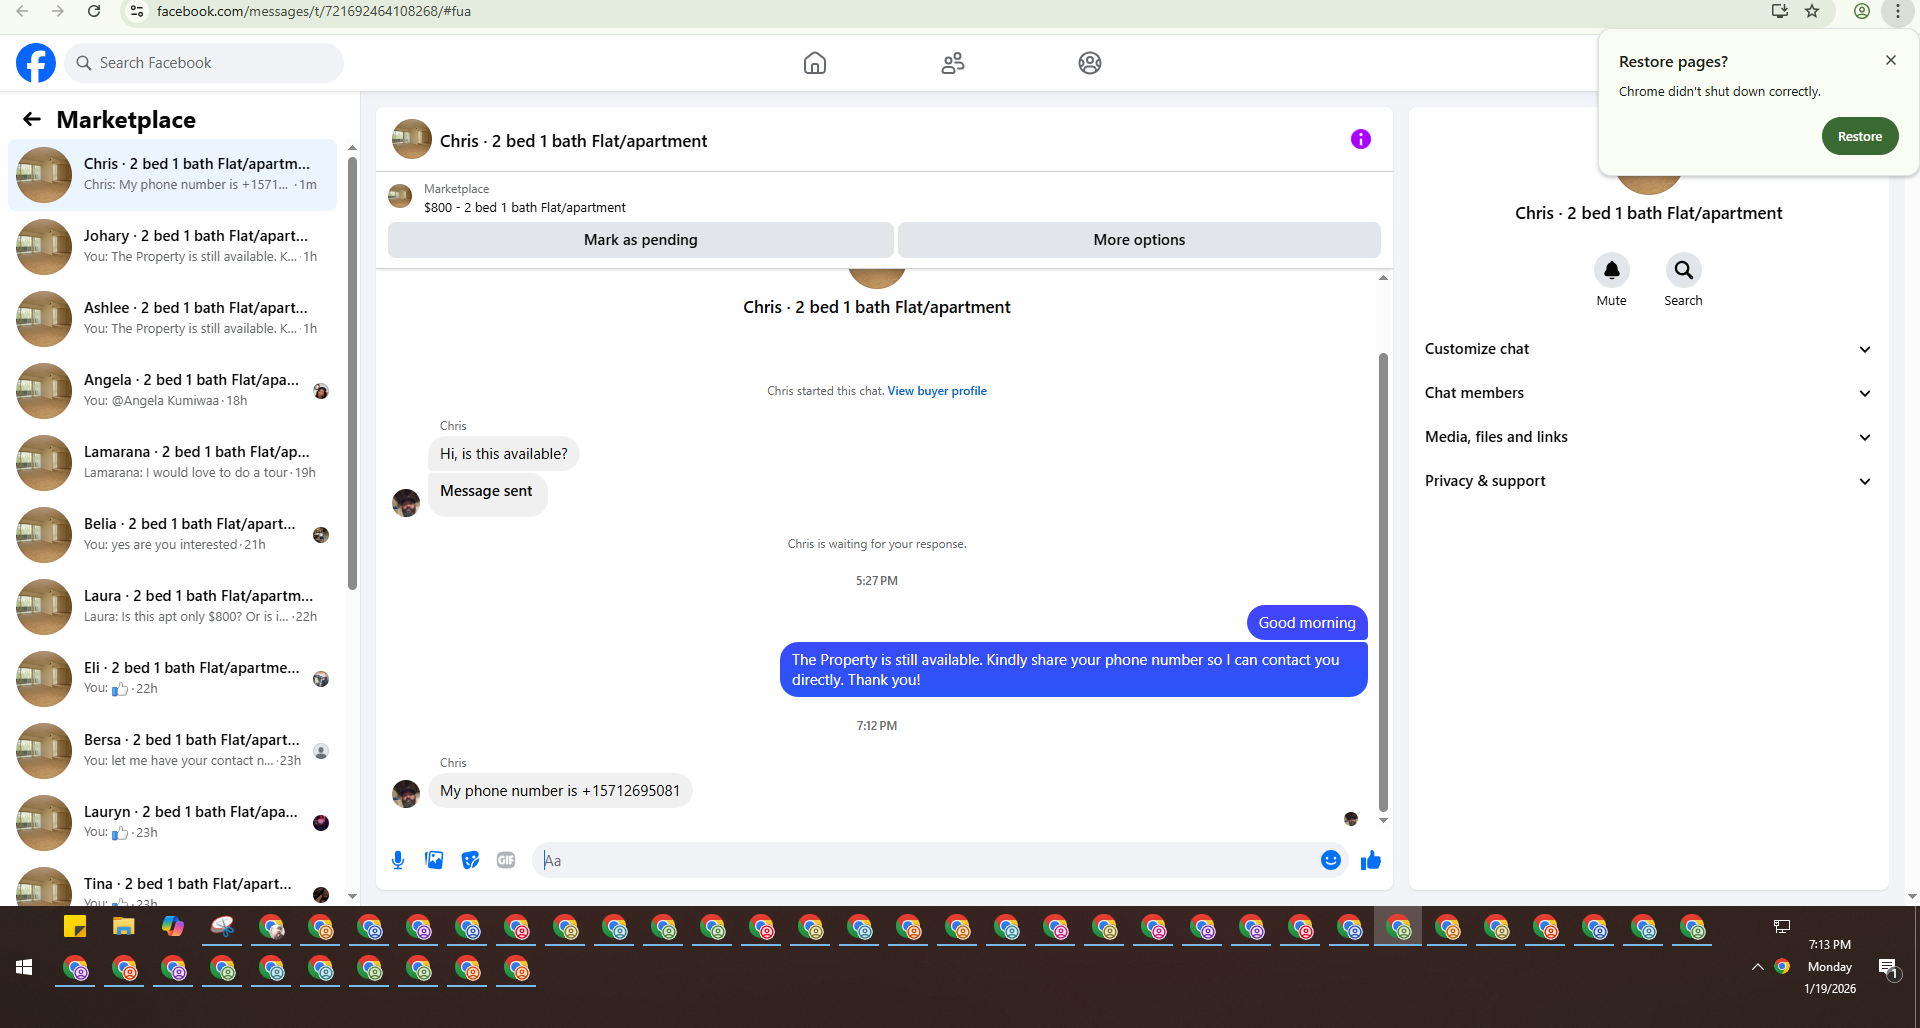Open the Eli conversation

click(x=173, y=679)
